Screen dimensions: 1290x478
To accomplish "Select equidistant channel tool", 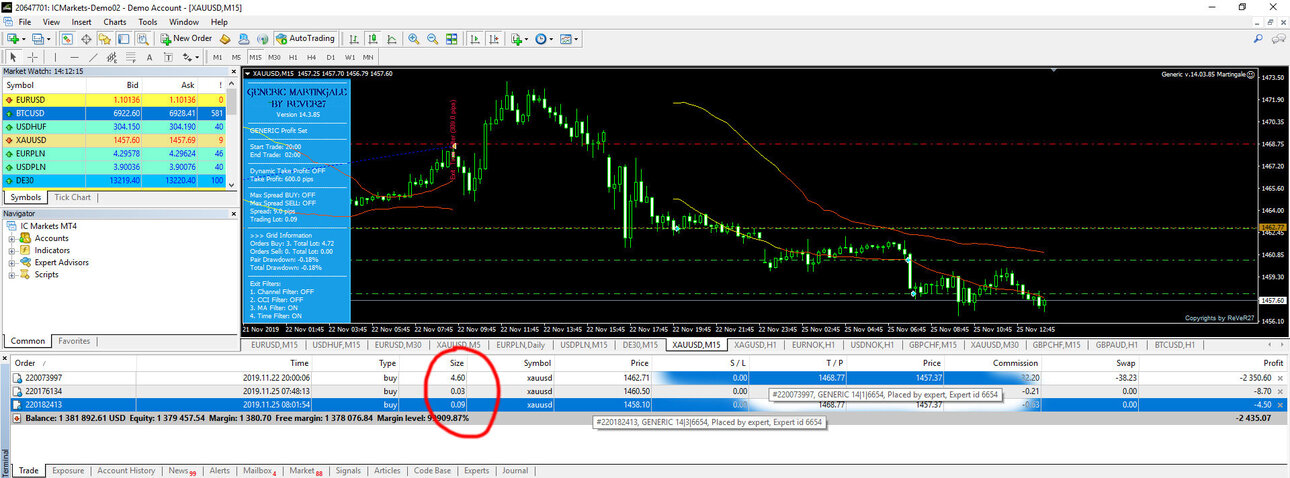I will (112, 57).
